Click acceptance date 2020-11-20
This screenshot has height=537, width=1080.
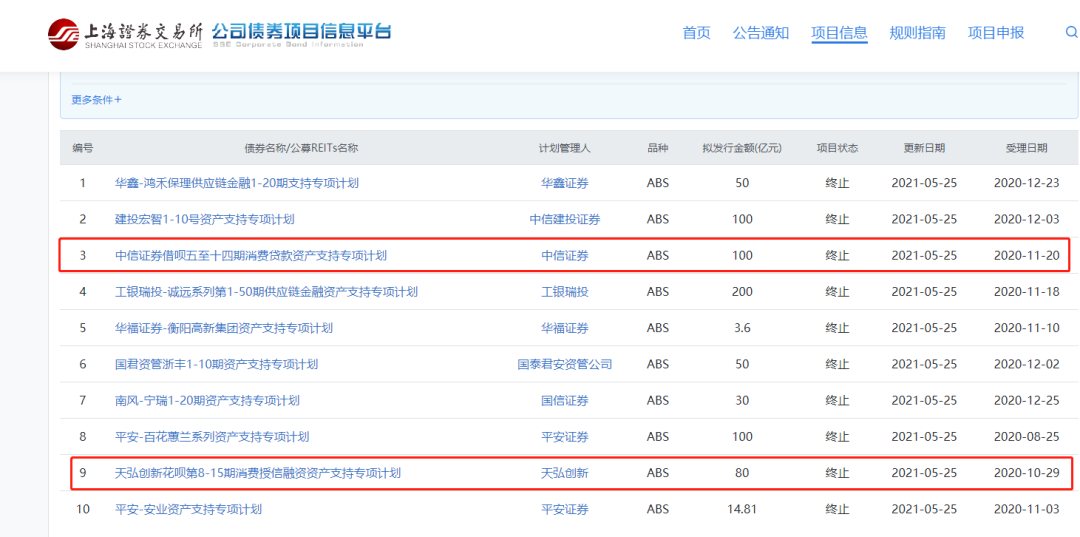point(1027,256)
